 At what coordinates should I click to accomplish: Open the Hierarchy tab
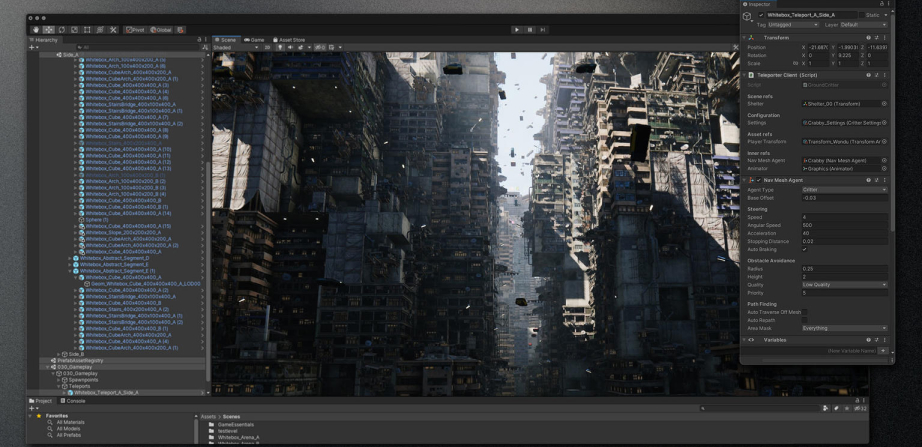tap(44, 40)
